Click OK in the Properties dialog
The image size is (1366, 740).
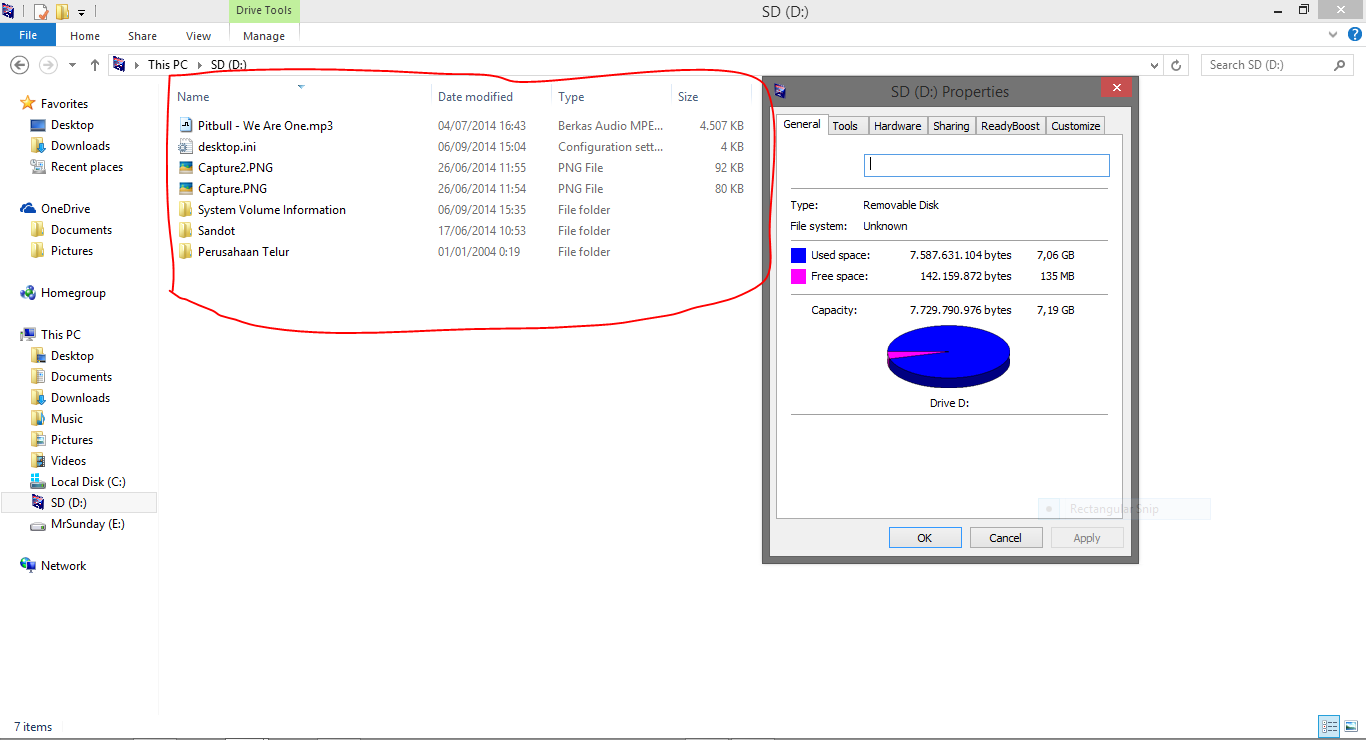[925, 538]
